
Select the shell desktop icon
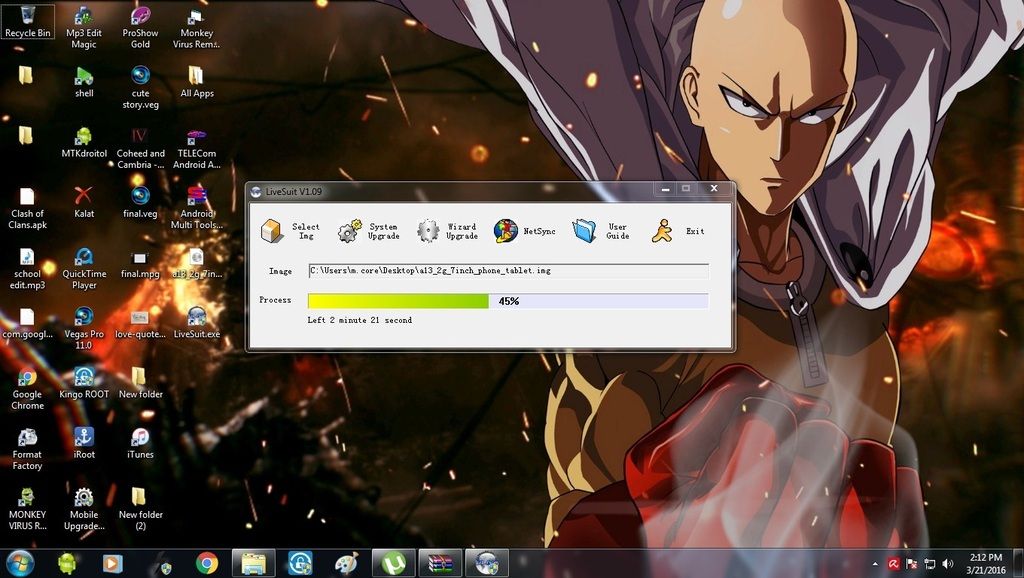[84, 82]
